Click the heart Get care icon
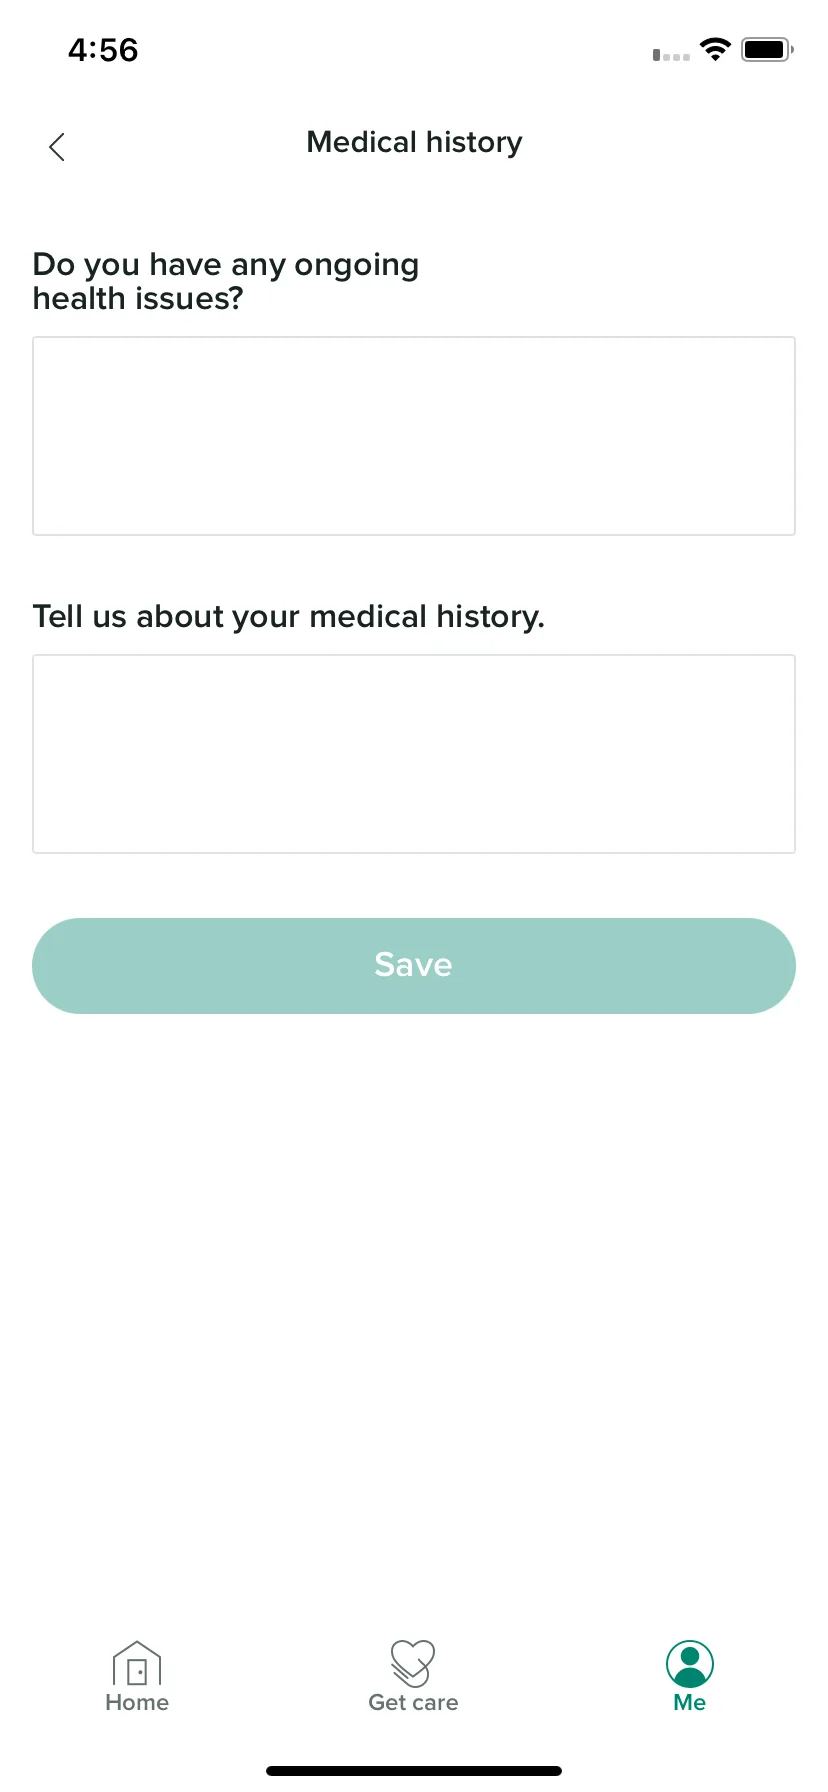This screenshot has width=828, height=1792. pos(413,1663)
